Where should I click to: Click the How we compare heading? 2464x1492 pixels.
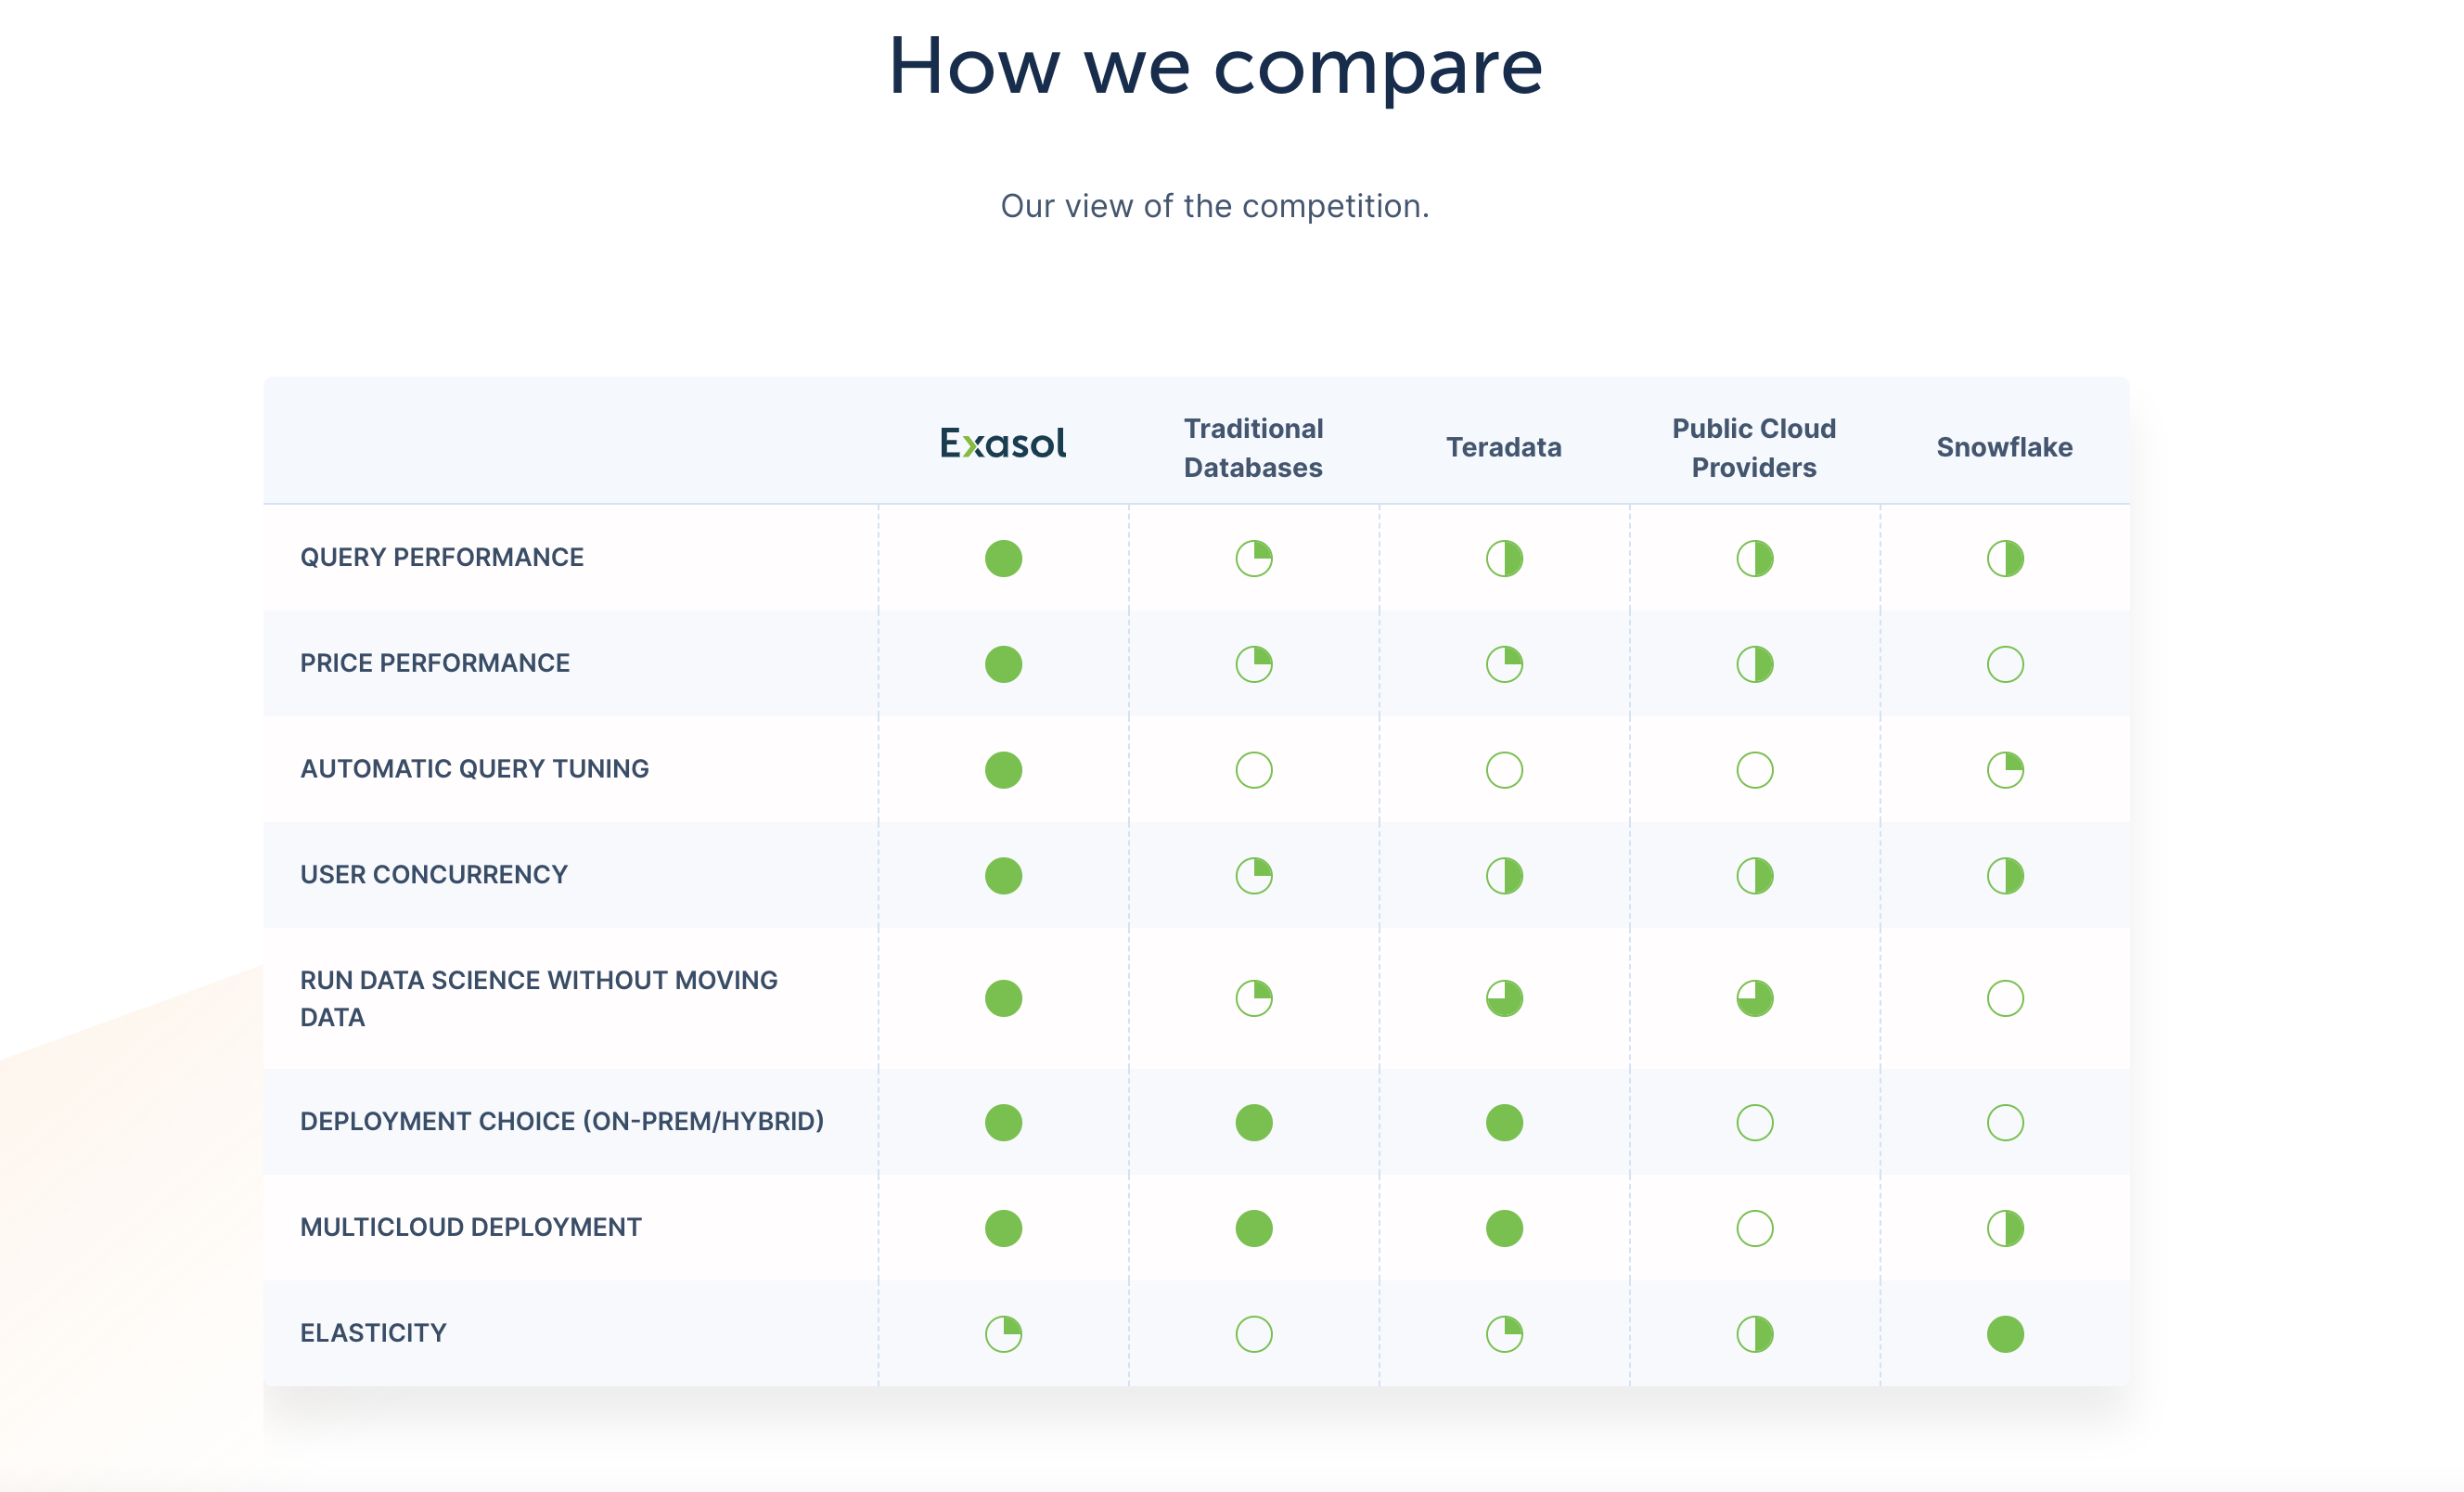pos(1215,66)
